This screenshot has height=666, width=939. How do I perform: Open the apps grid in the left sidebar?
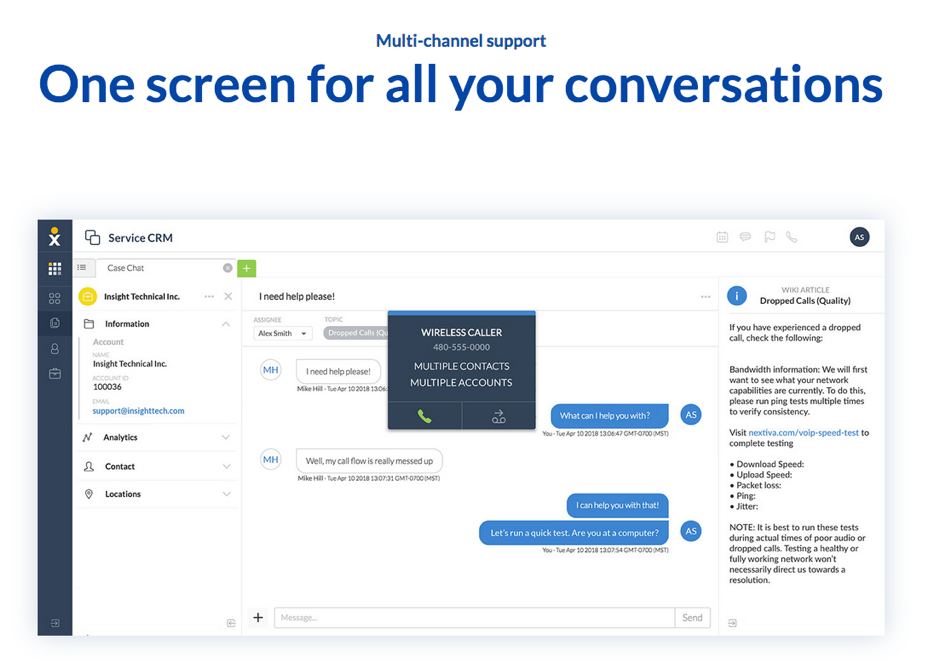54,268
